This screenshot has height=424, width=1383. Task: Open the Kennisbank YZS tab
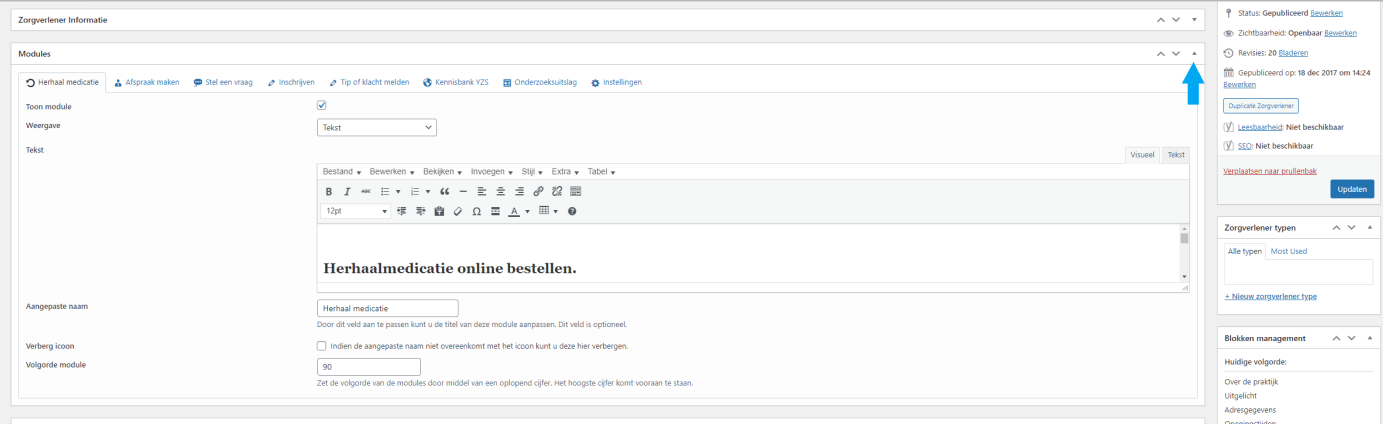pos(456,82)
